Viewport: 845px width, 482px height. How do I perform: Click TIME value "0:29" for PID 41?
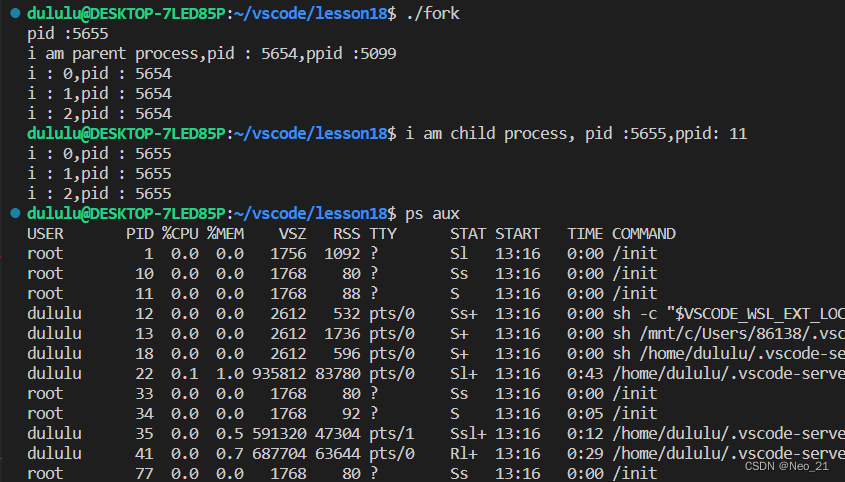pyautogui.click(x=585, y=453)
